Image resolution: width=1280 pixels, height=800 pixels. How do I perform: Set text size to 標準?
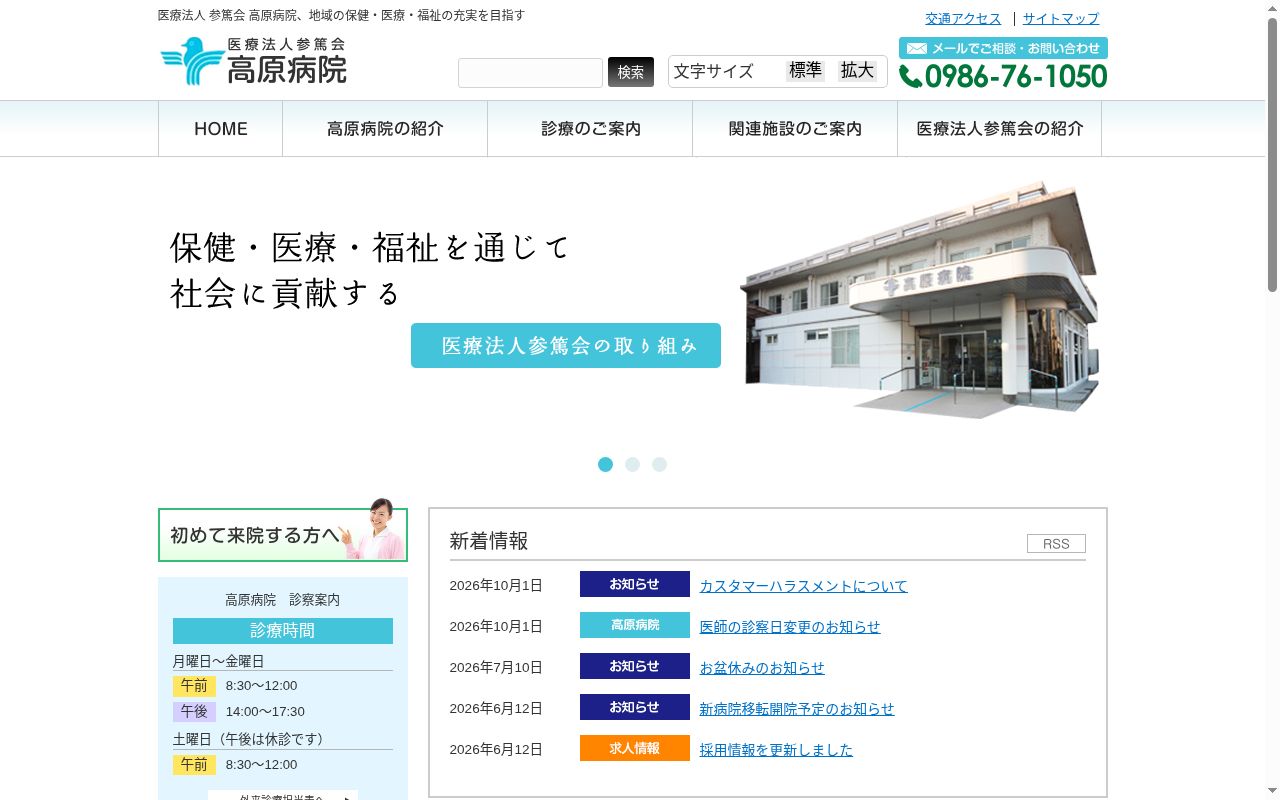pyautogui.click(x=805, y=70)
